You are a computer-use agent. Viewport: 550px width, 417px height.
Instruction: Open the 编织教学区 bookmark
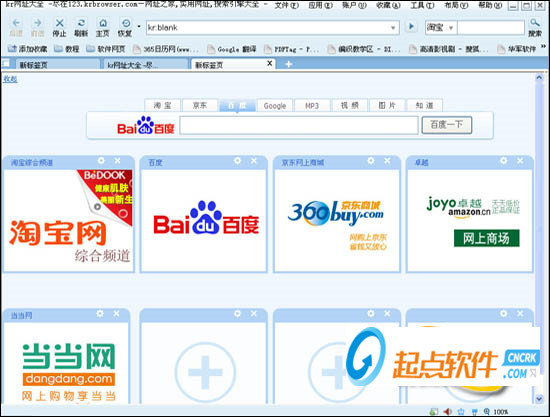(364, 49)
